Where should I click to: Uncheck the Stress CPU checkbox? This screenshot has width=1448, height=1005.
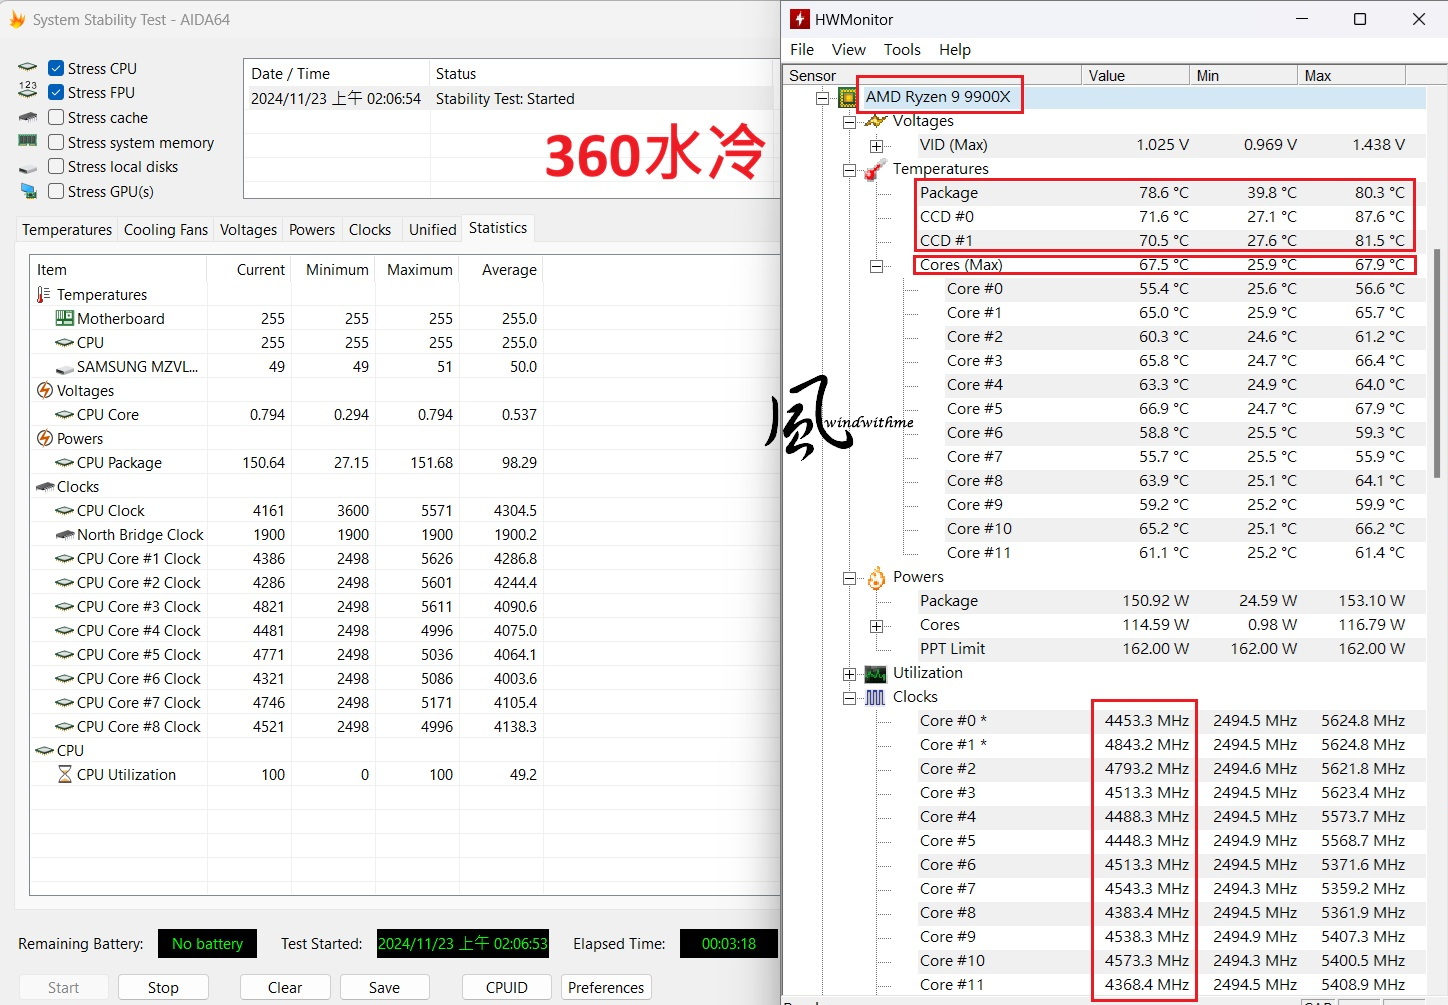click(x=56, y=68)
